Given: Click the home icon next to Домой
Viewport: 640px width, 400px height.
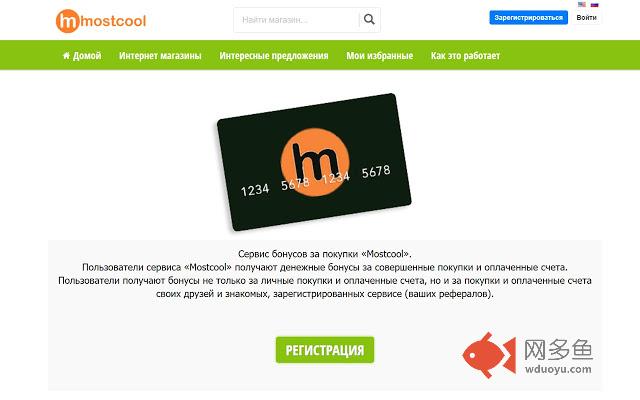Looking at the screenshot, I should 66,55.
